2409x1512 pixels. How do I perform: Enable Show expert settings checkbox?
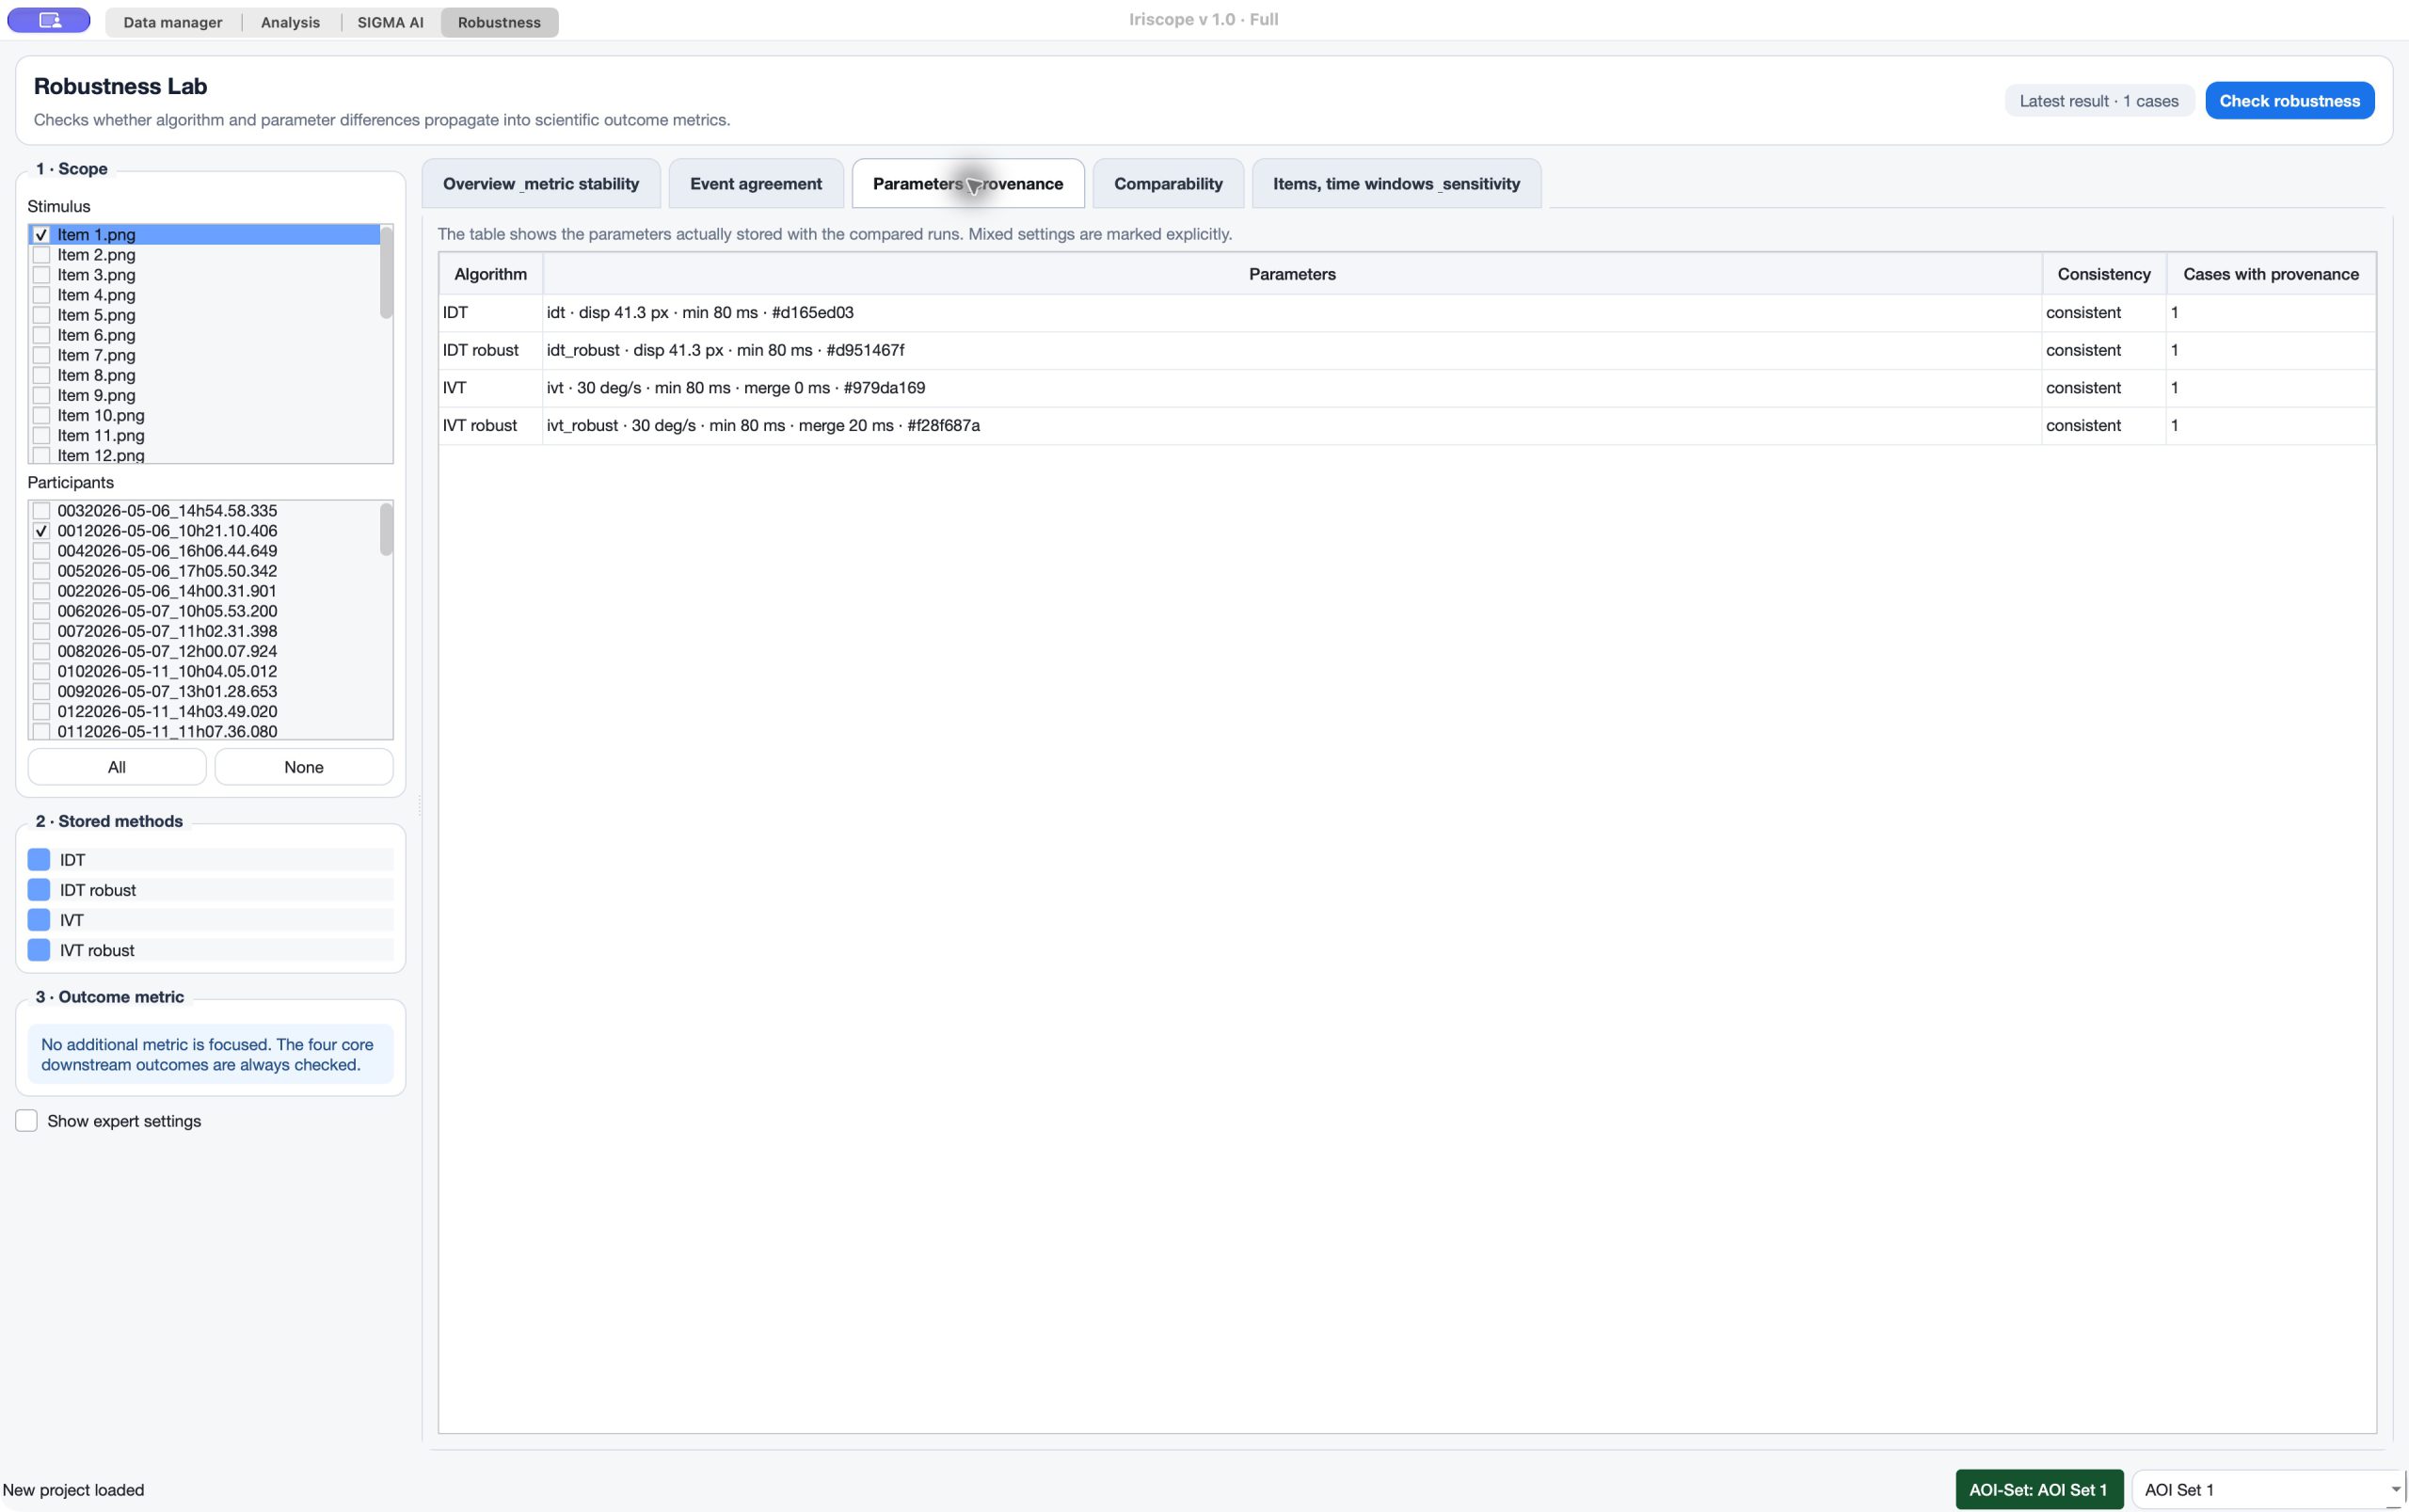27,1121
